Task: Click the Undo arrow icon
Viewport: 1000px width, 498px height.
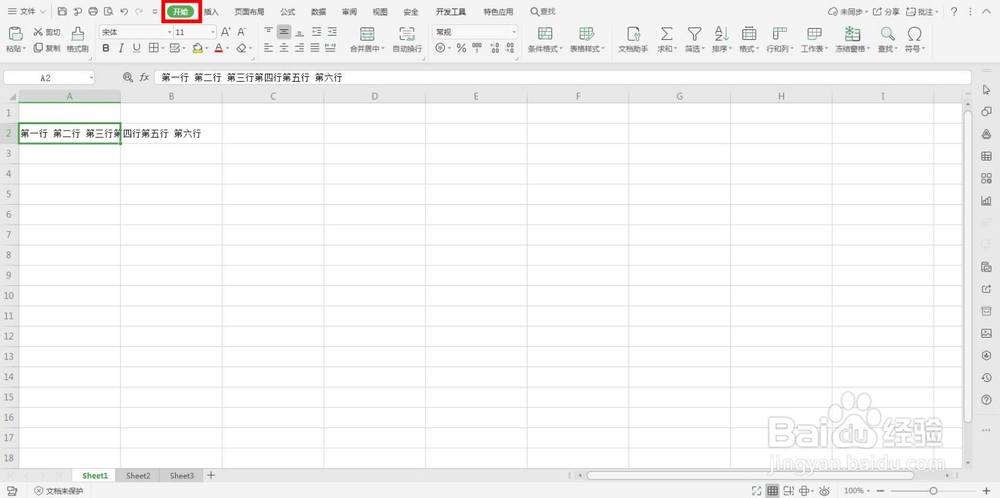Action: click(124, 11)
